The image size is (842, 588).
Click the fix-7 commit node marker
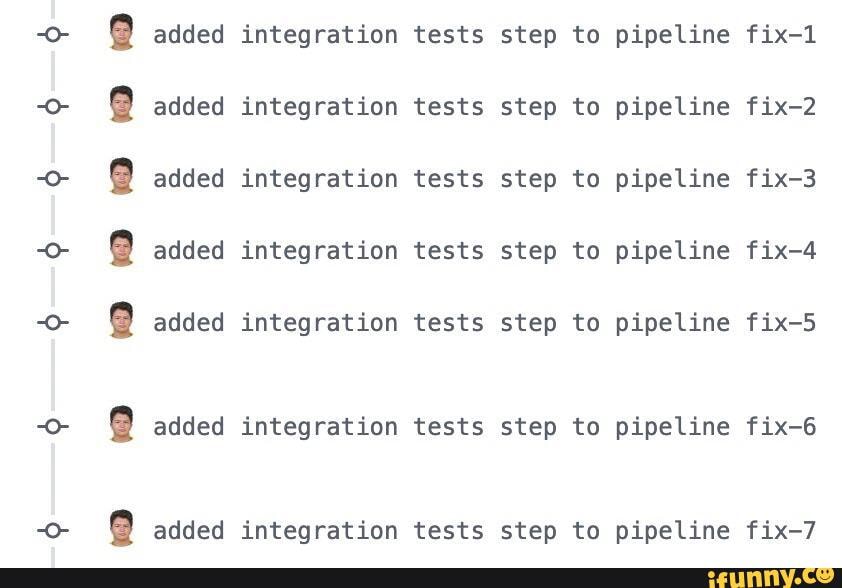53,530
